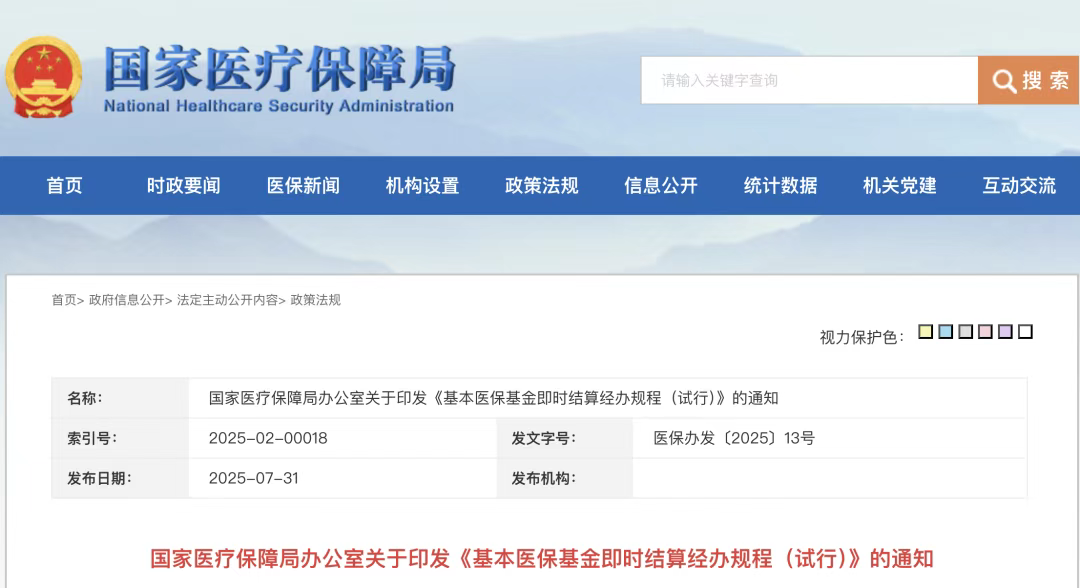The height and width of the screenshot is (588, 1080).
Task: Click the 发文字号 label cell
Action: coord(565,438)
